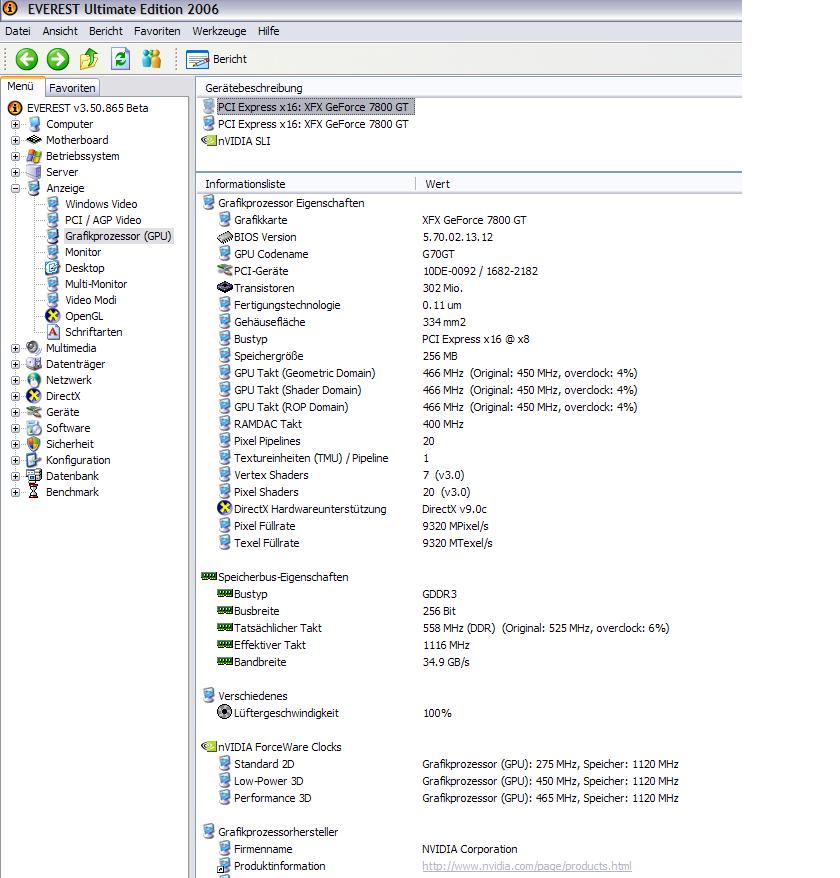
Task: Expand the Motherboard tree node
Action: [x=16, y=141]
